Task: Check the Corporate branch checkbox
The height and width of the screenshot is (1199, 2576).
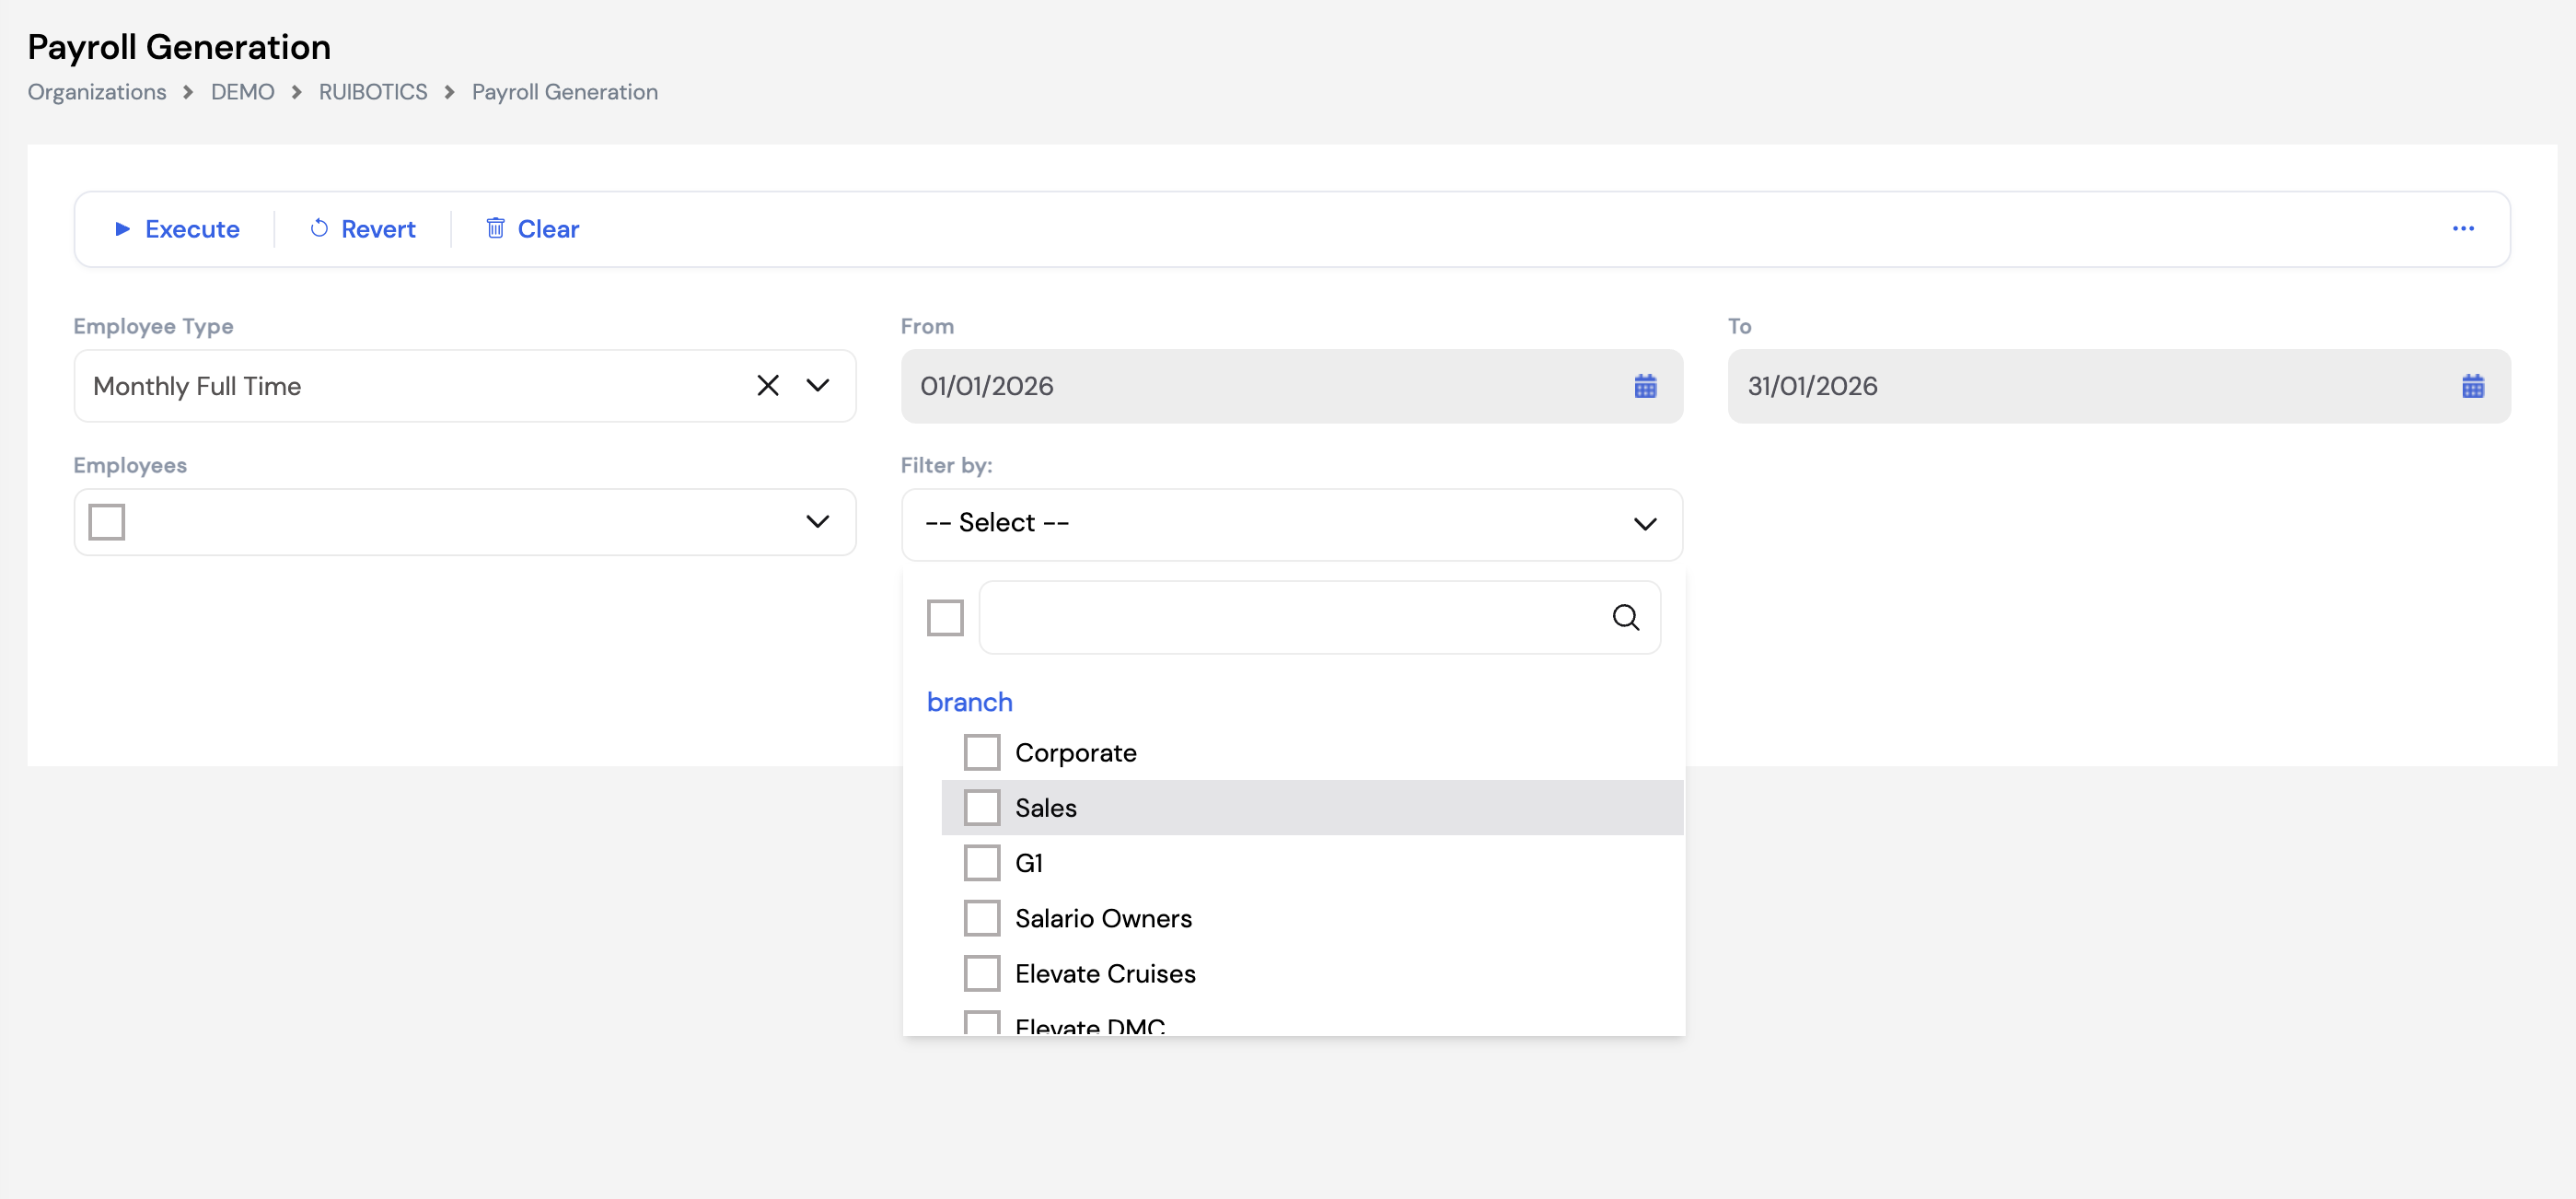Action: 982,753
